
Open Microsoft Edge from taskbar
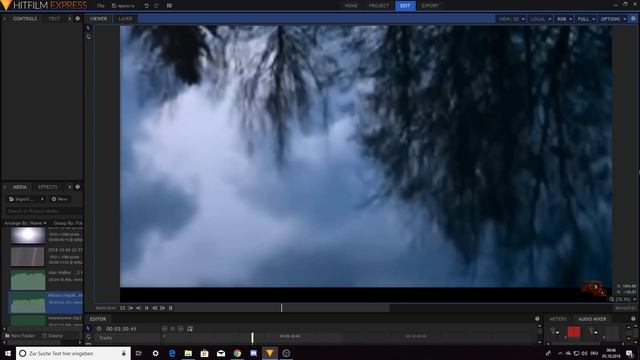(172, 353)
